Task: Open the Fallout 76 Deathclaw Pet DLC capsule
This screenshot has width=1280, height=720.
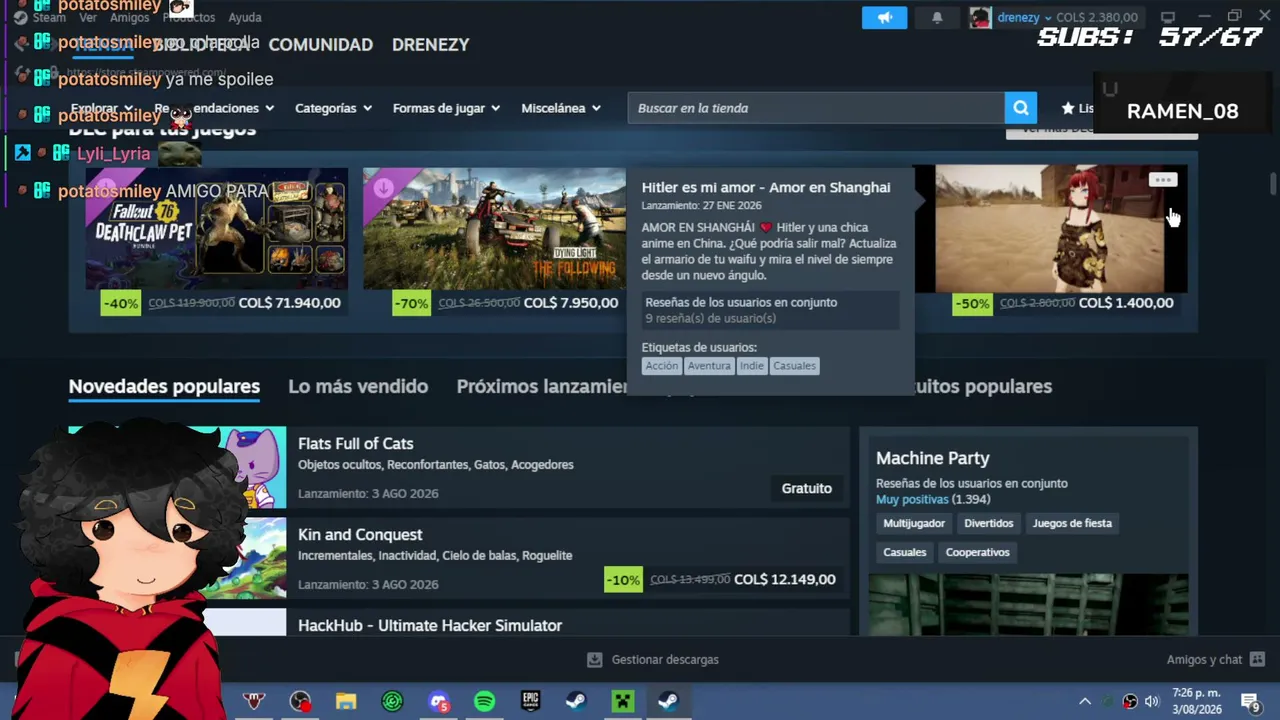Action: click(217, 229)
